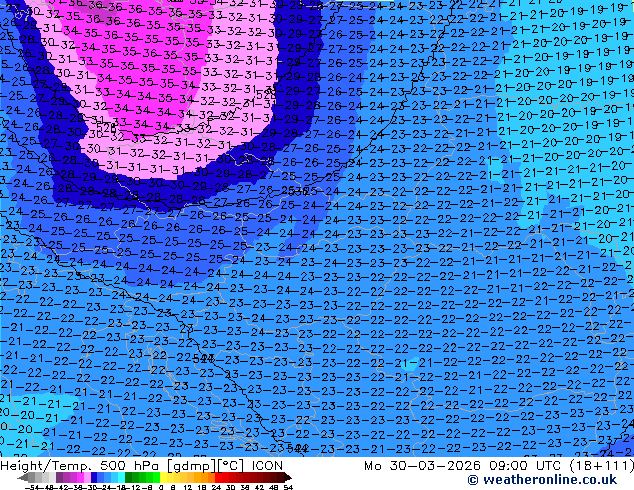This screenshot has width=634, height=490.
Task: Pick the magenta legend swatch
Action: (x=80, y=477)
